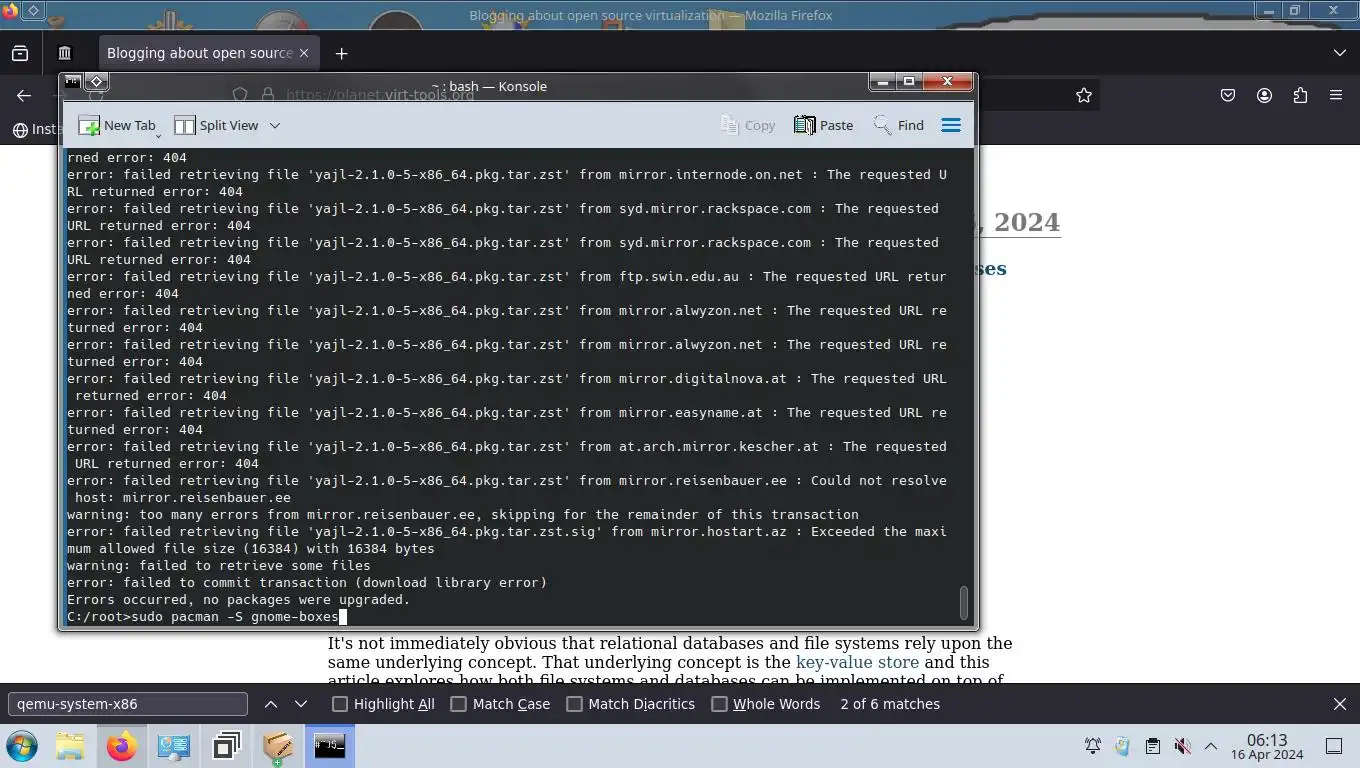
Task: Click the documents tray icon beside bell
Action: point(1122,746)
